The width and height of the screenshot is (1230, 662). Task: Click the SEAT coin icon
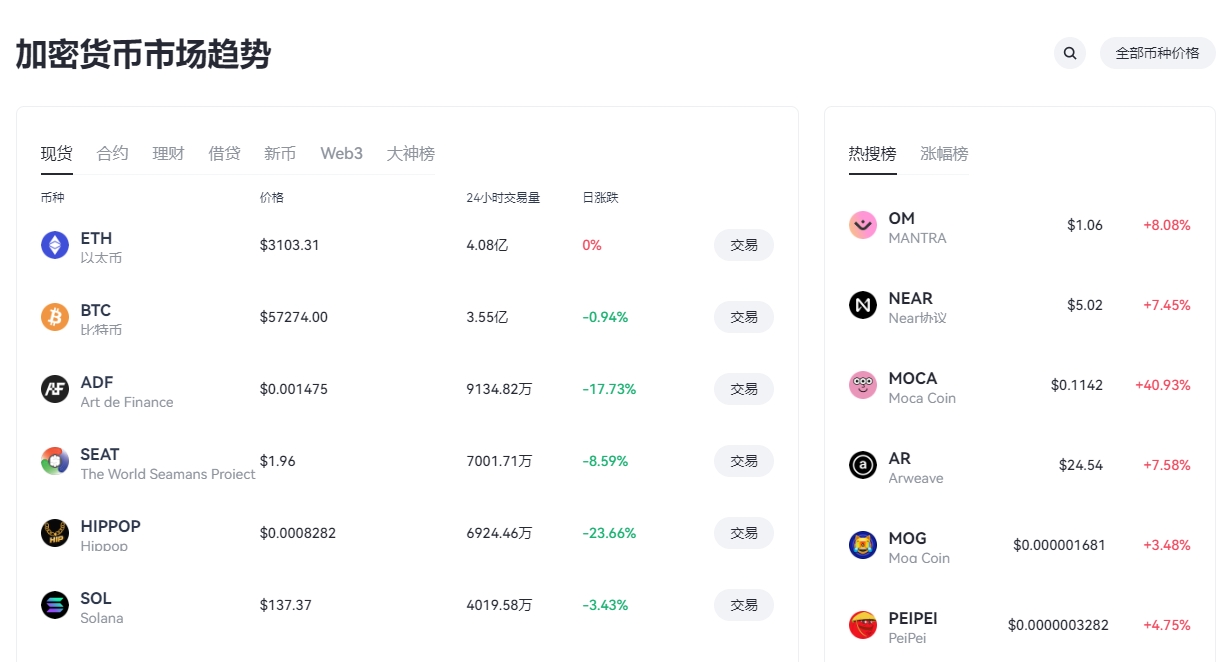tap(55, 461)
